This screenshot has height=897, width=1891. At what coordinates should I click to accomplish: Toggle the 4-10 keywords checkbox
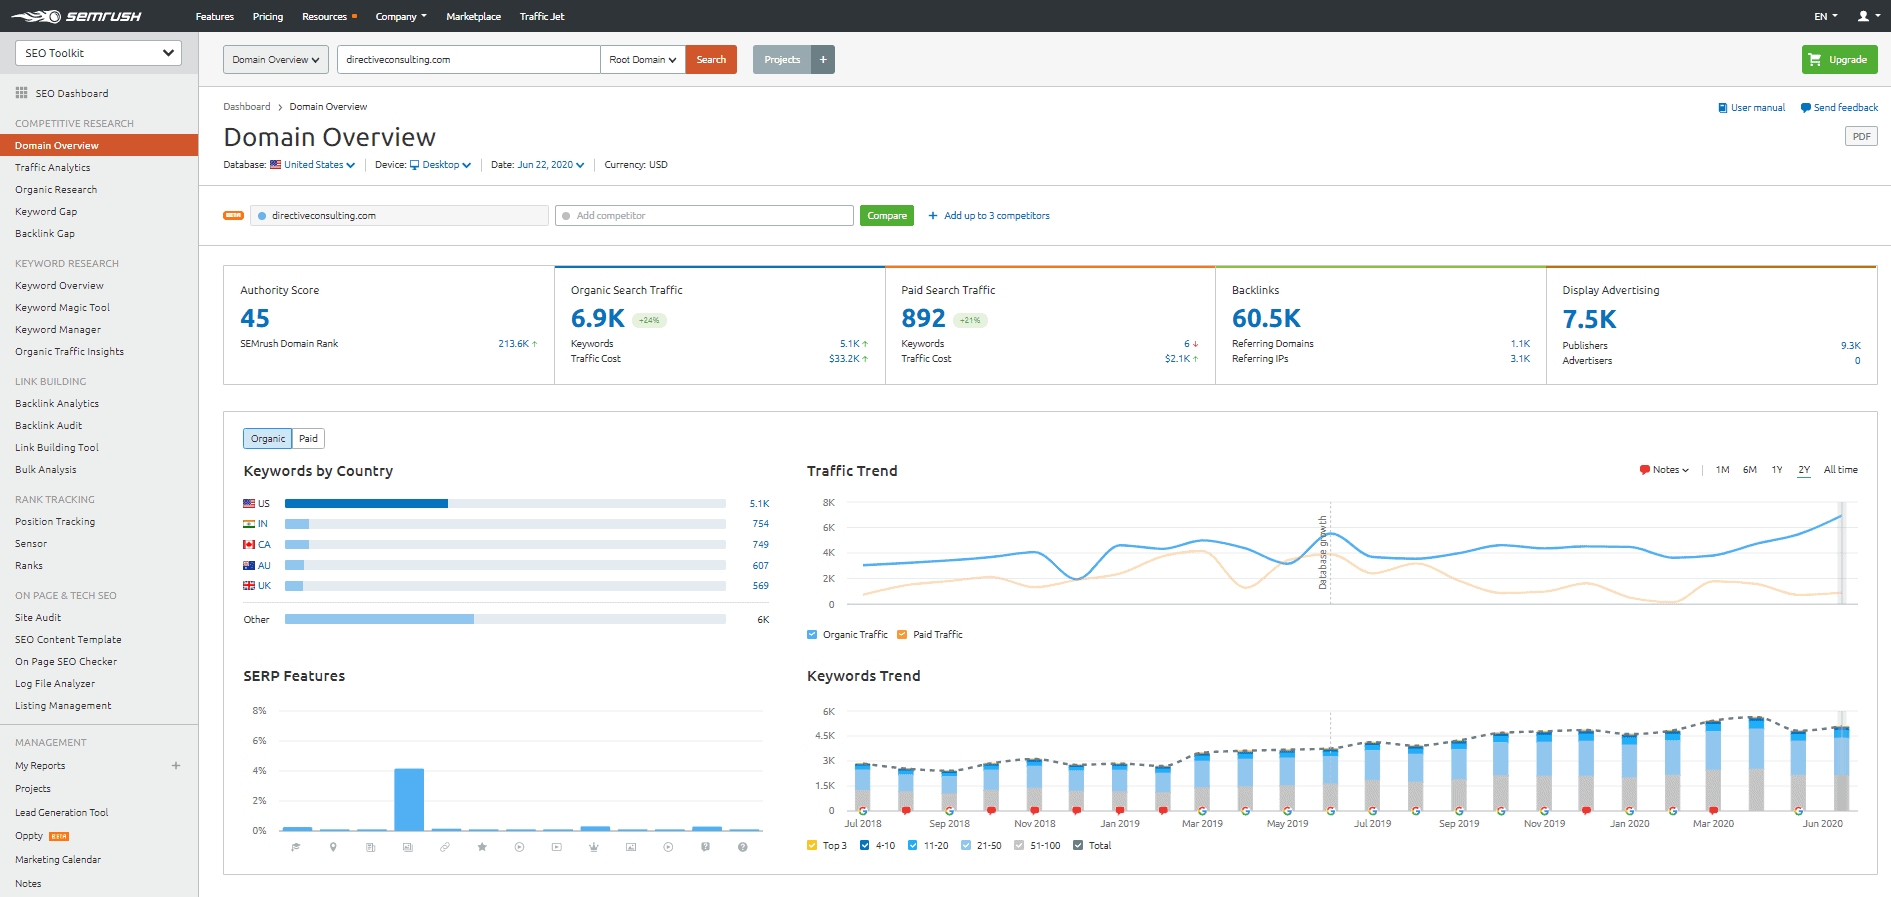(865, 846)
